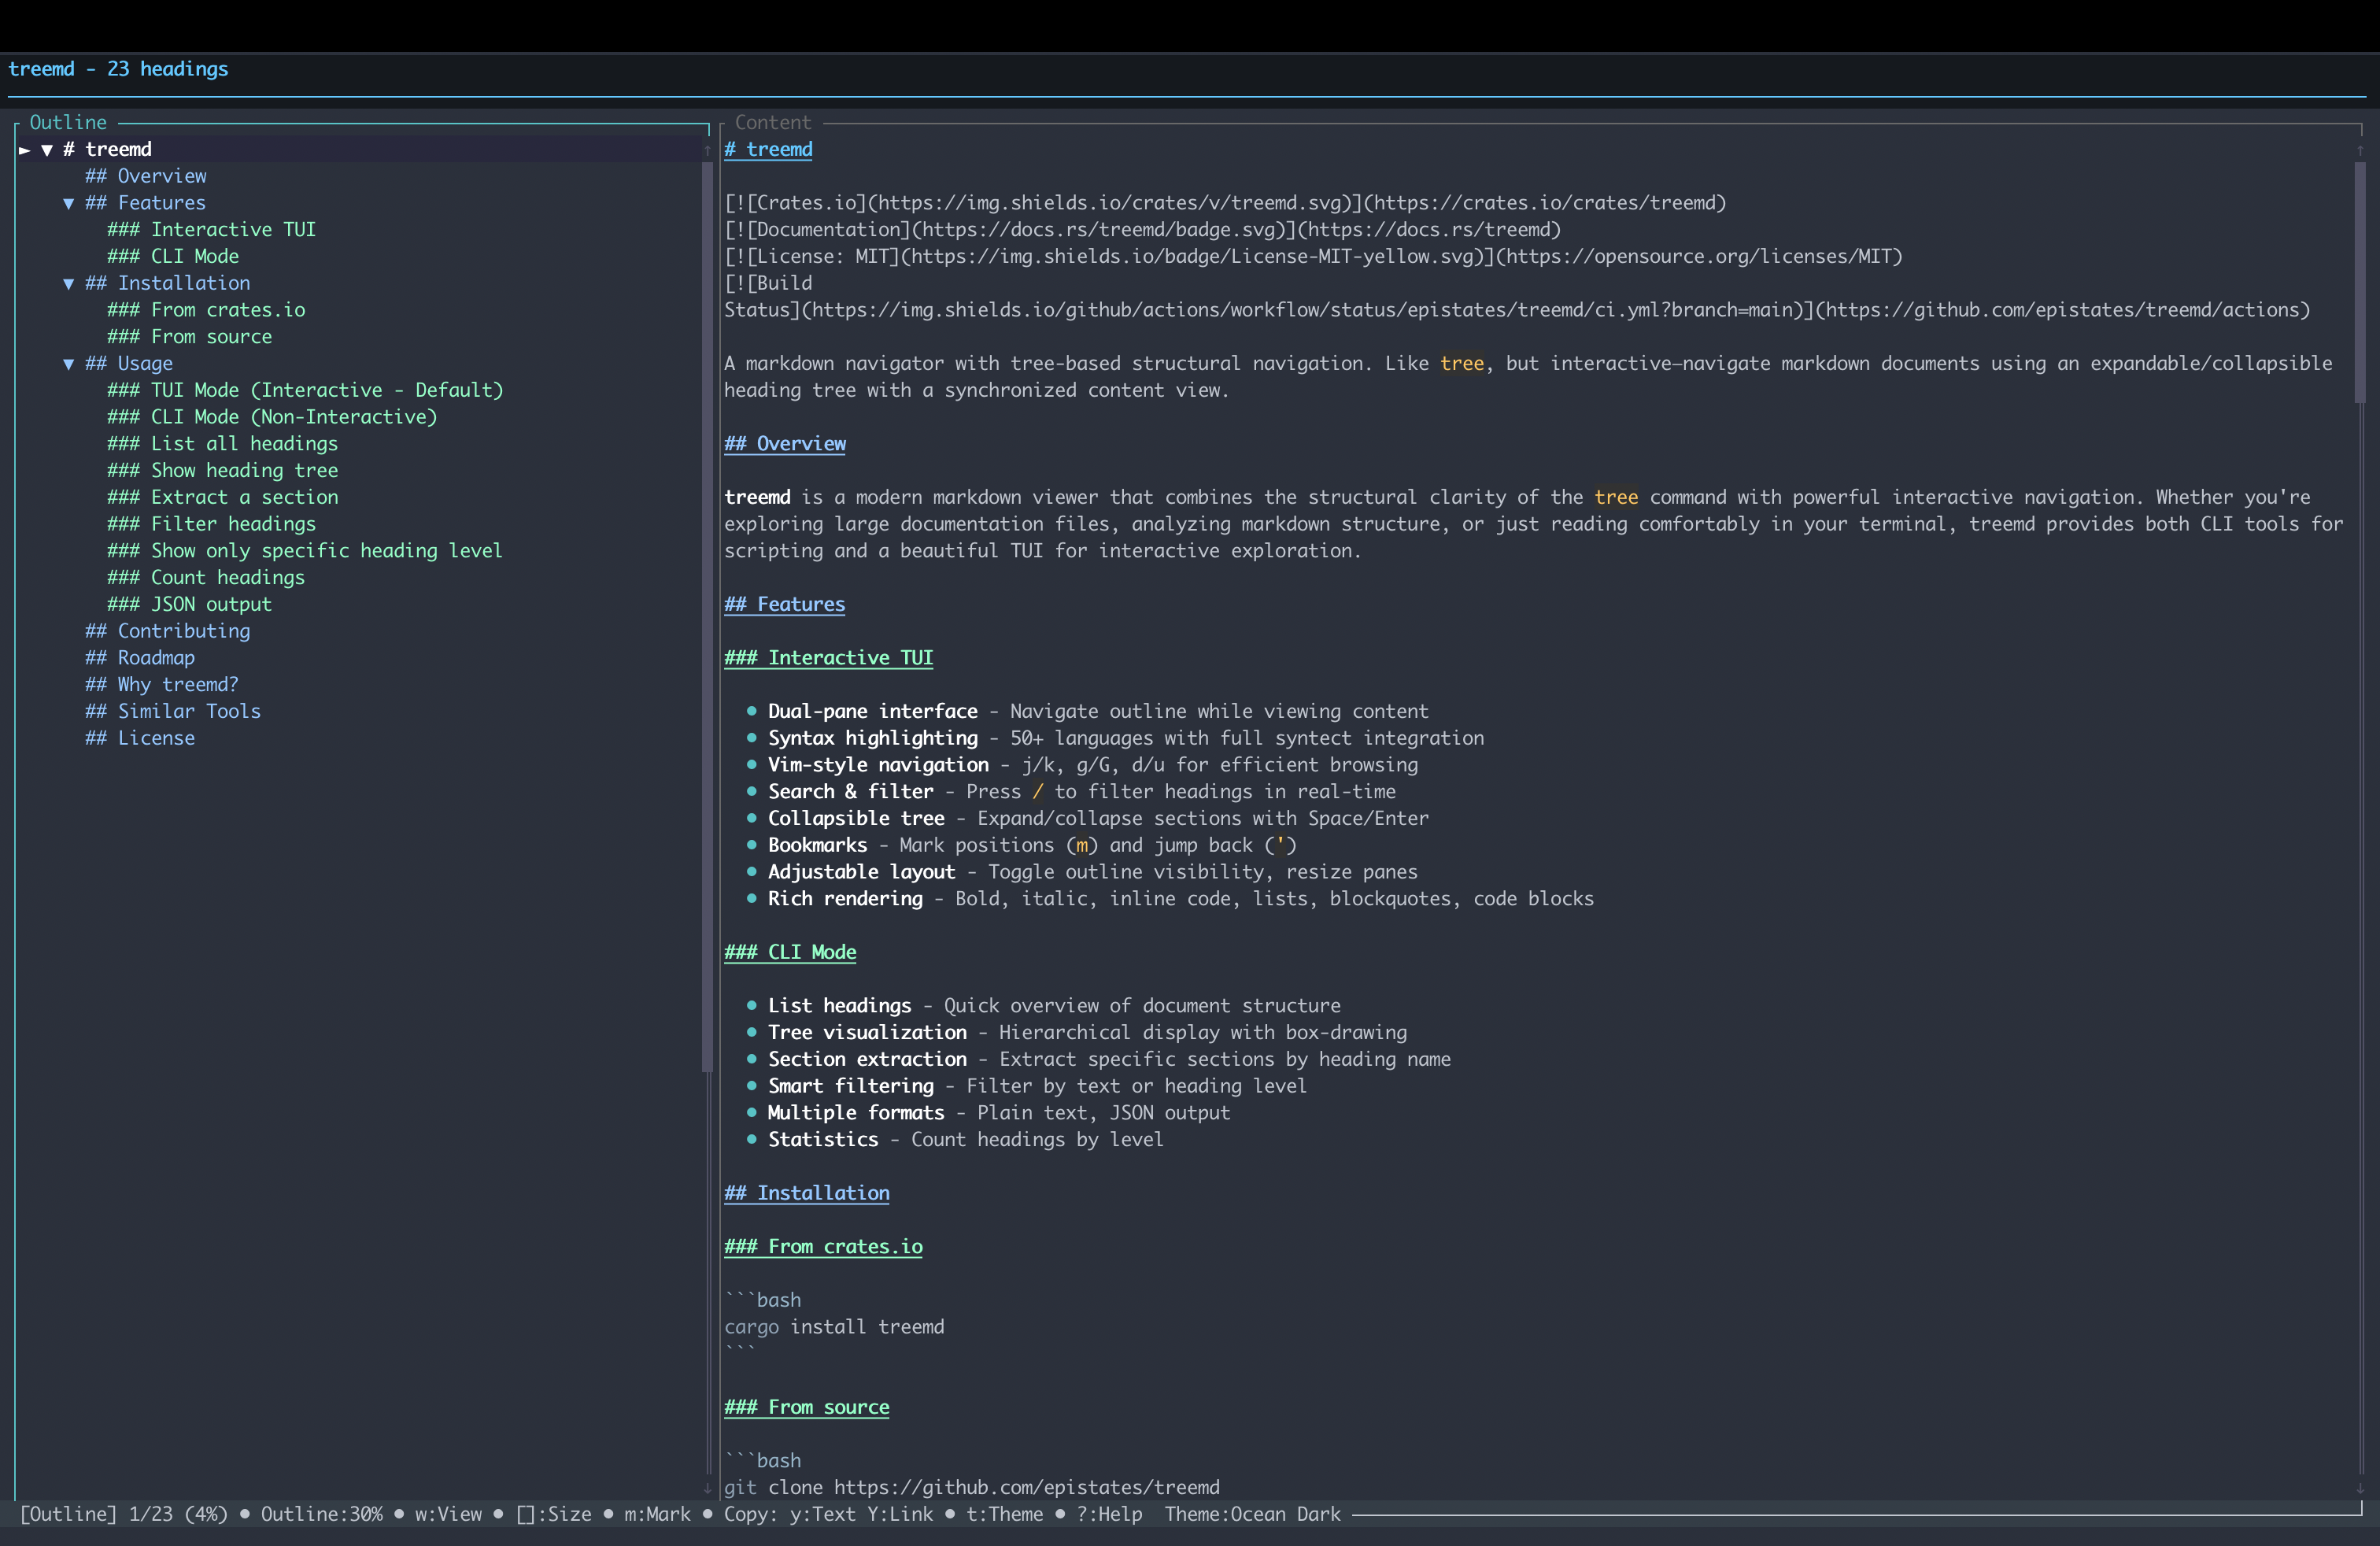
Task: Open the ## Overview heading link
Action: pos(784,443)
